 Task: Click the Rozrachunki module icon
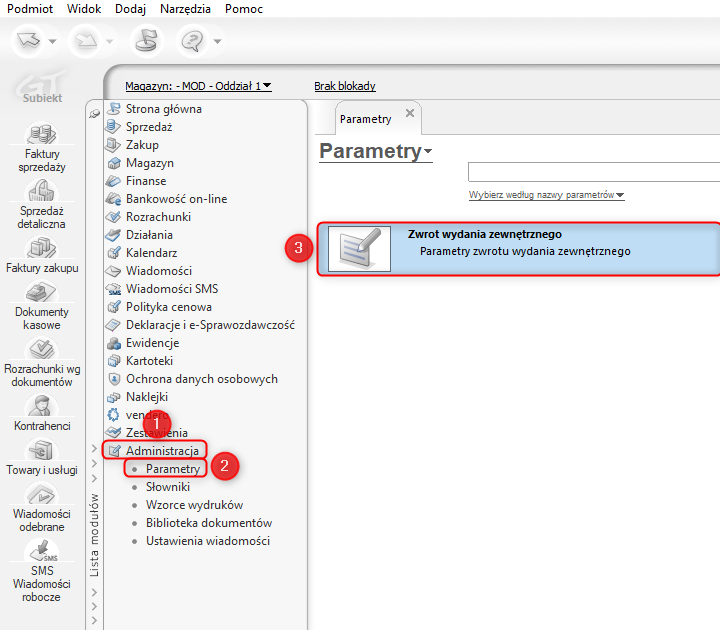pyautogui.click(x=113, y=217)
